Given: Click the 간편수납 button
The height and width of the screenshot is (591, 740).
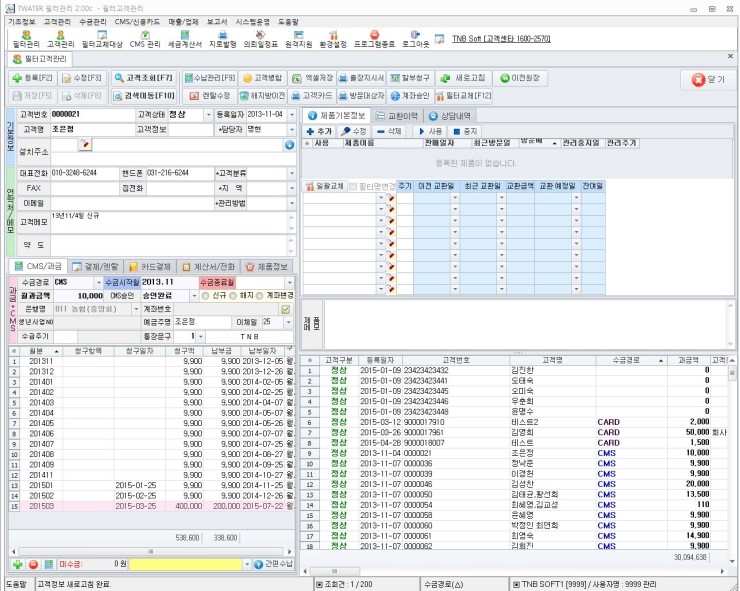Looking at the screenshot, I should tap(274, 564).
